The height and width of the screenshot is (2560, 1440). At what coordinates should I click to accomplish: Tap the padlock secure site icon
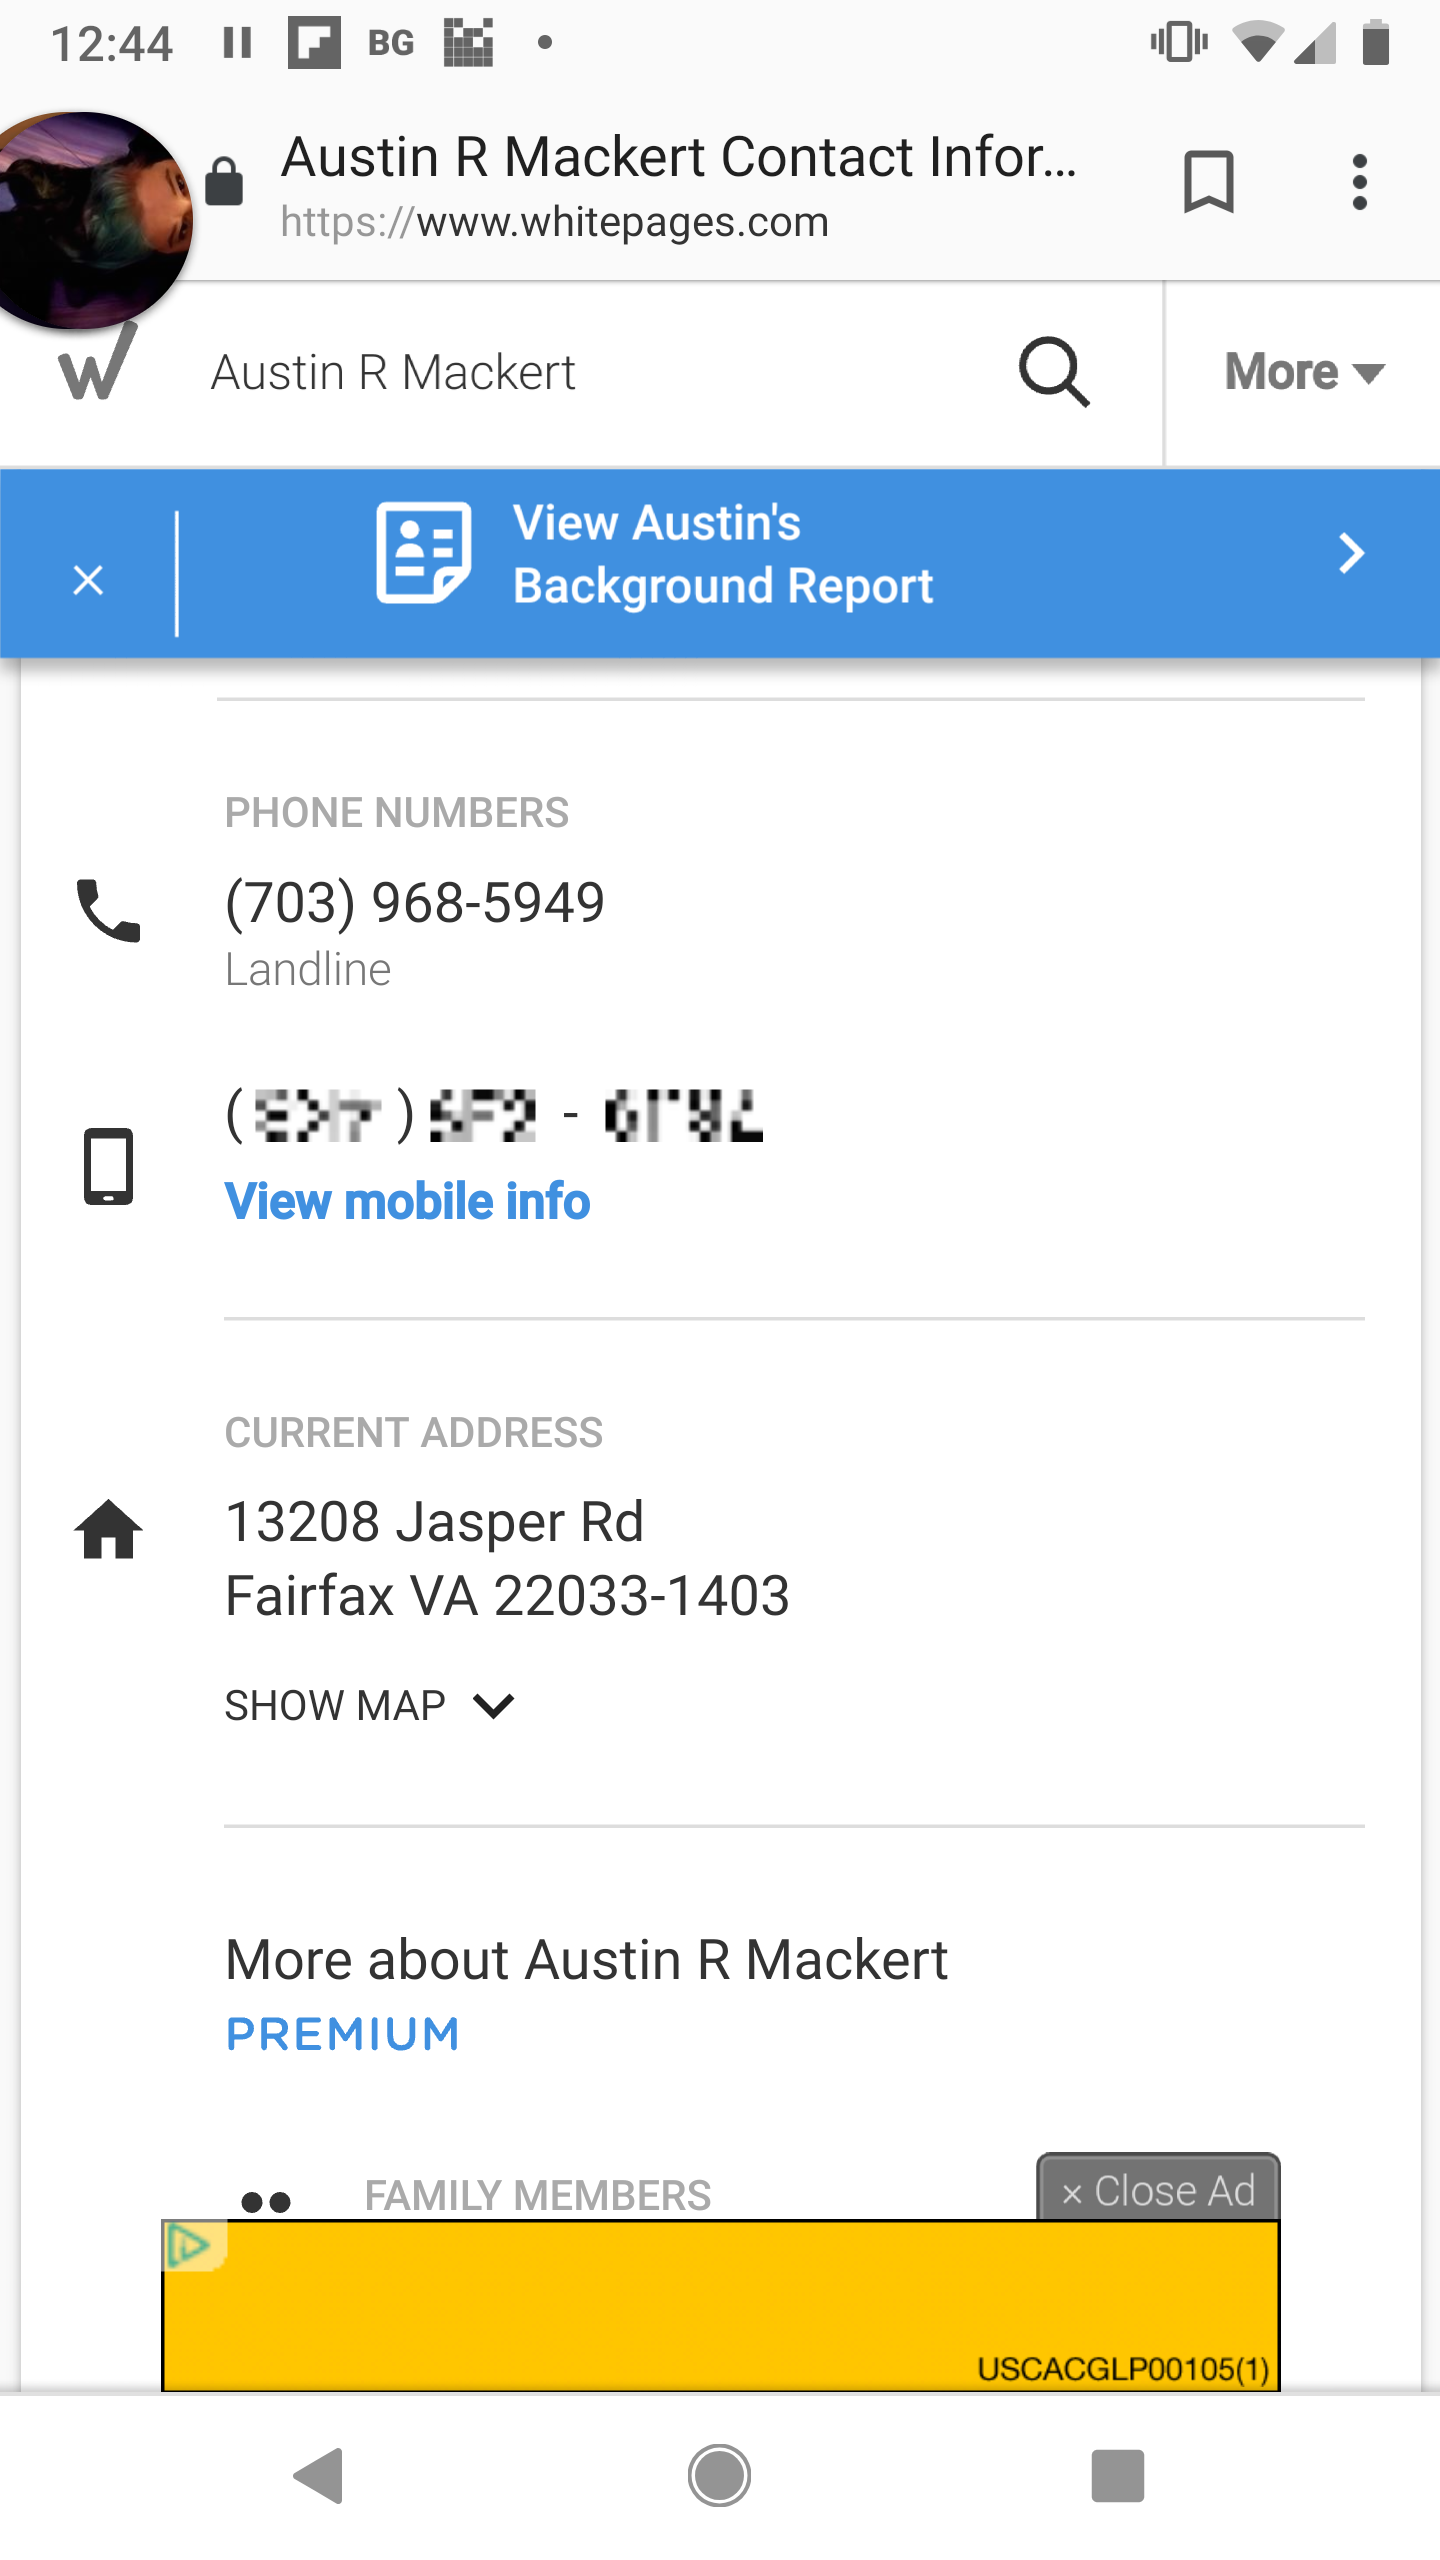click(224, 182)
